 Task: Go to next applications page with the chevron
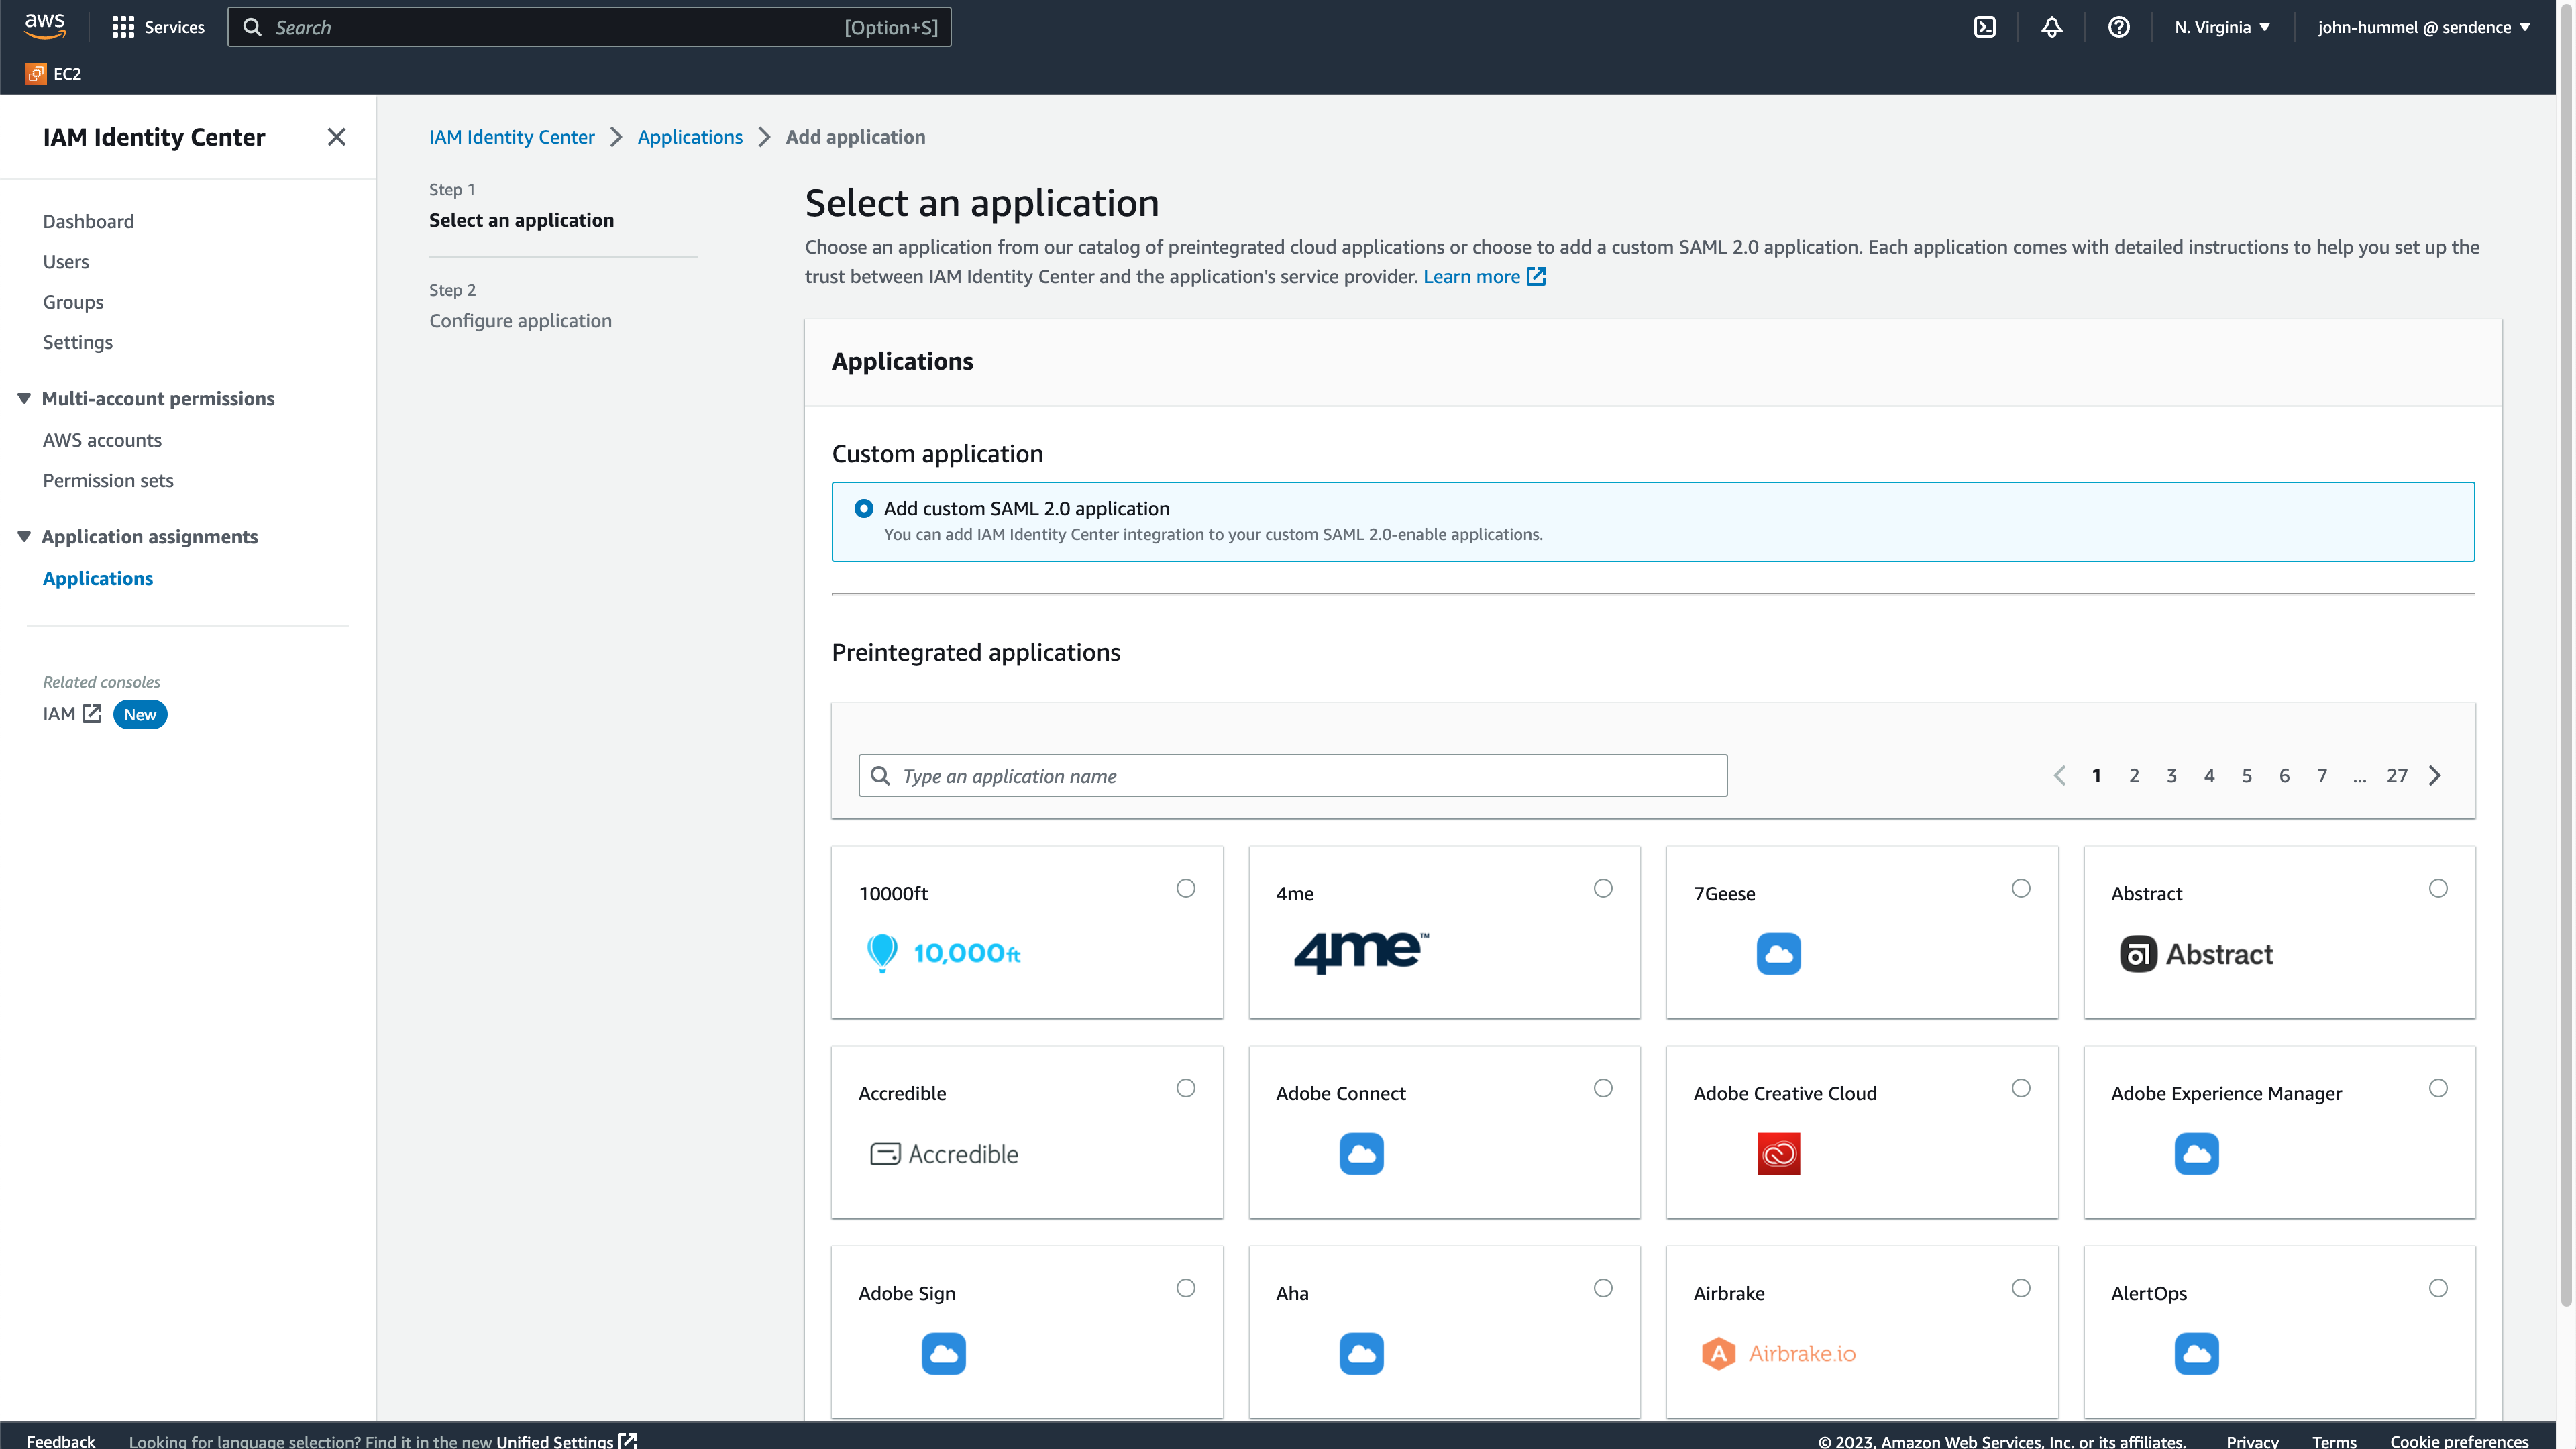[2435, 775]
